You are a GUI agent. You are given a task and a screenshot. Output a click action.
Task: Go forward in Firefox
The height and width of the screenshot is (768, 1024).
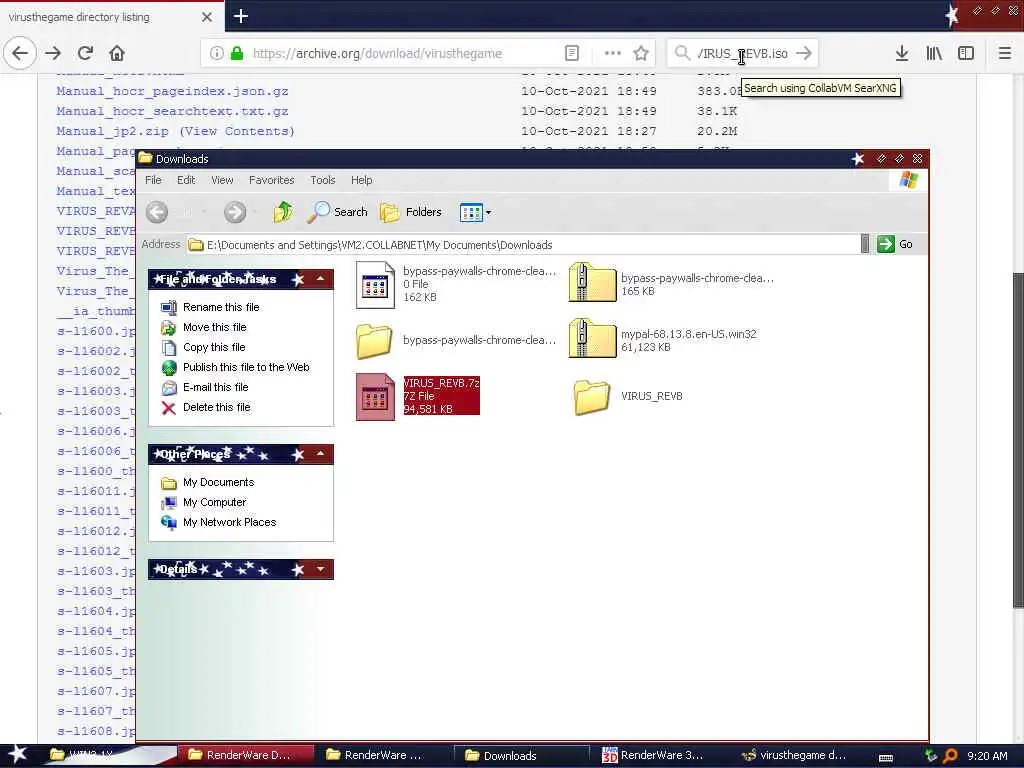coord(53,53)
